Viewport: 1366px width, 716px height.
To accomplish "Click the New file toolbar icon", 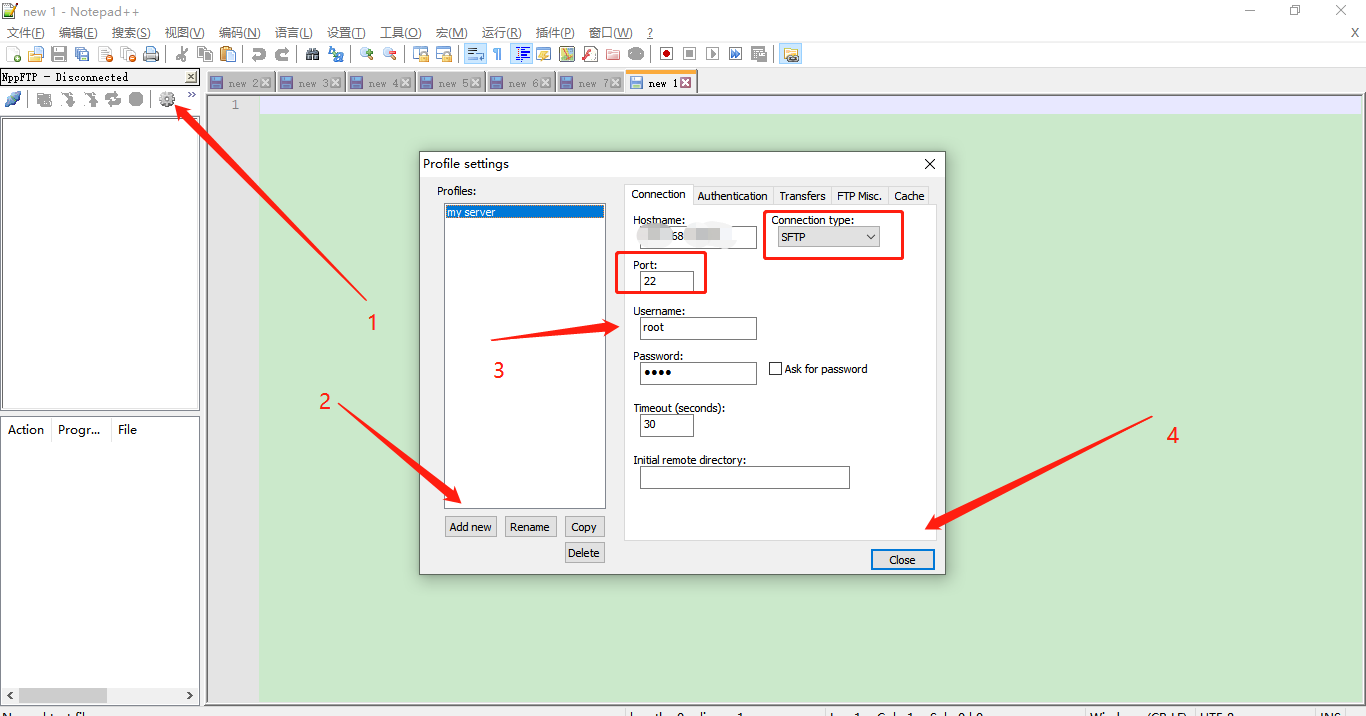I will [x=13, y=54].
